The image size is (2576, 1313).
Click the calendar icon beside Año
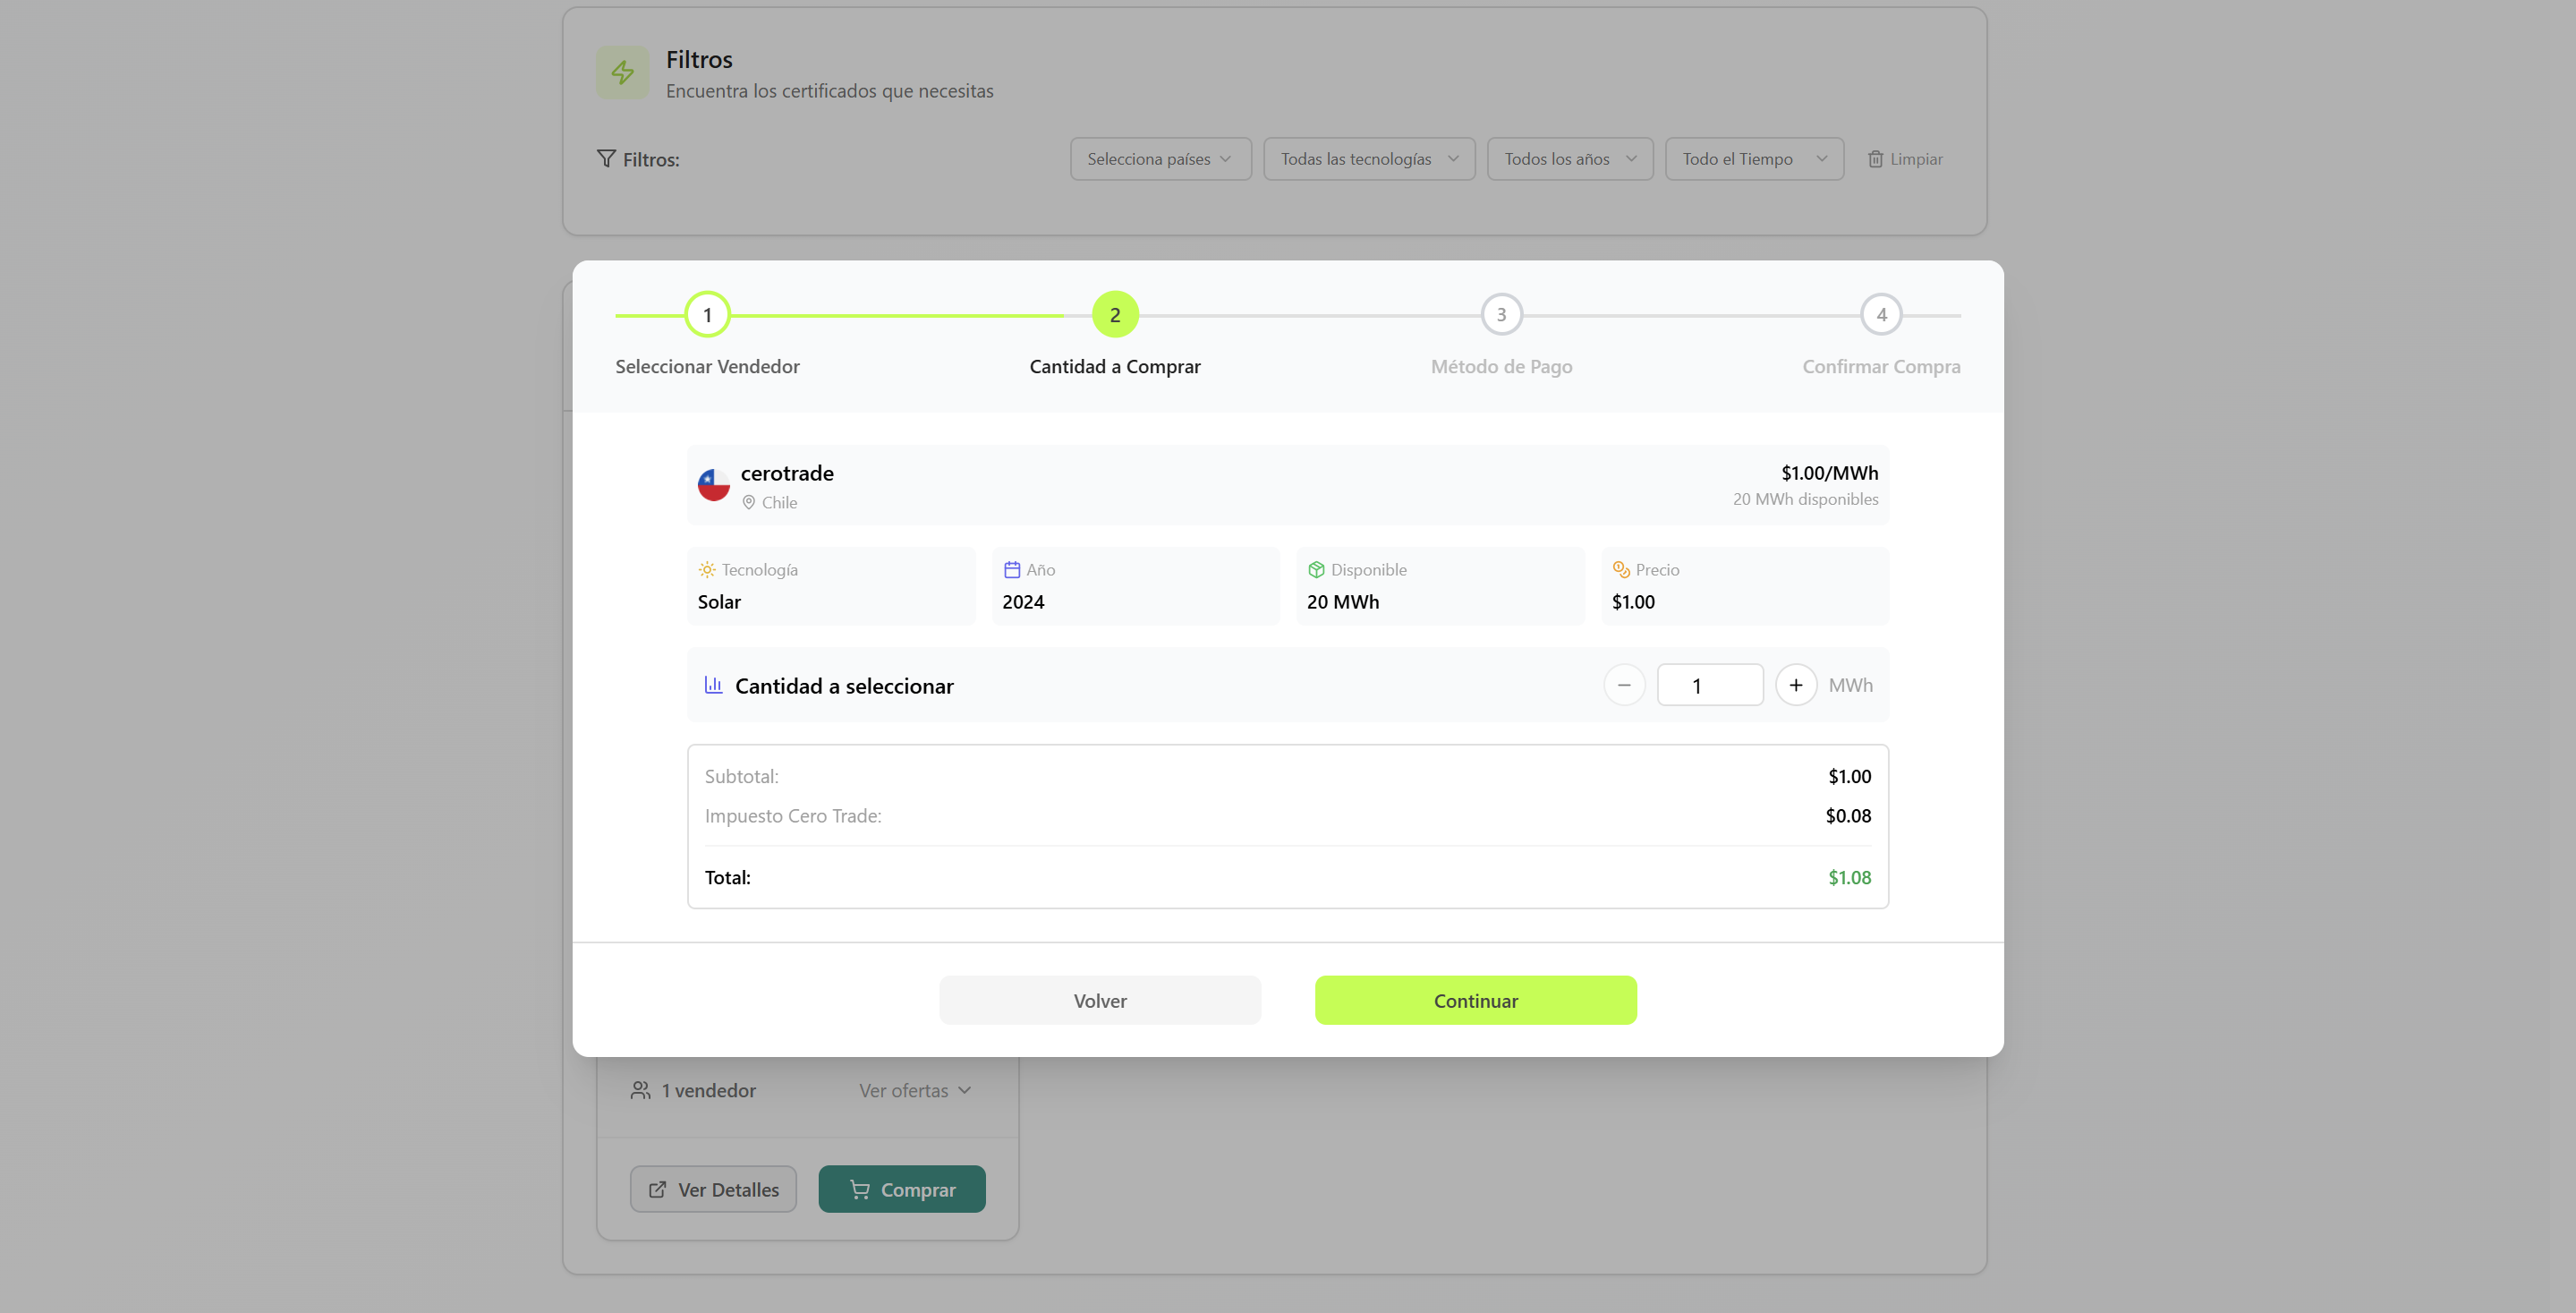[x=1012, y=570]
